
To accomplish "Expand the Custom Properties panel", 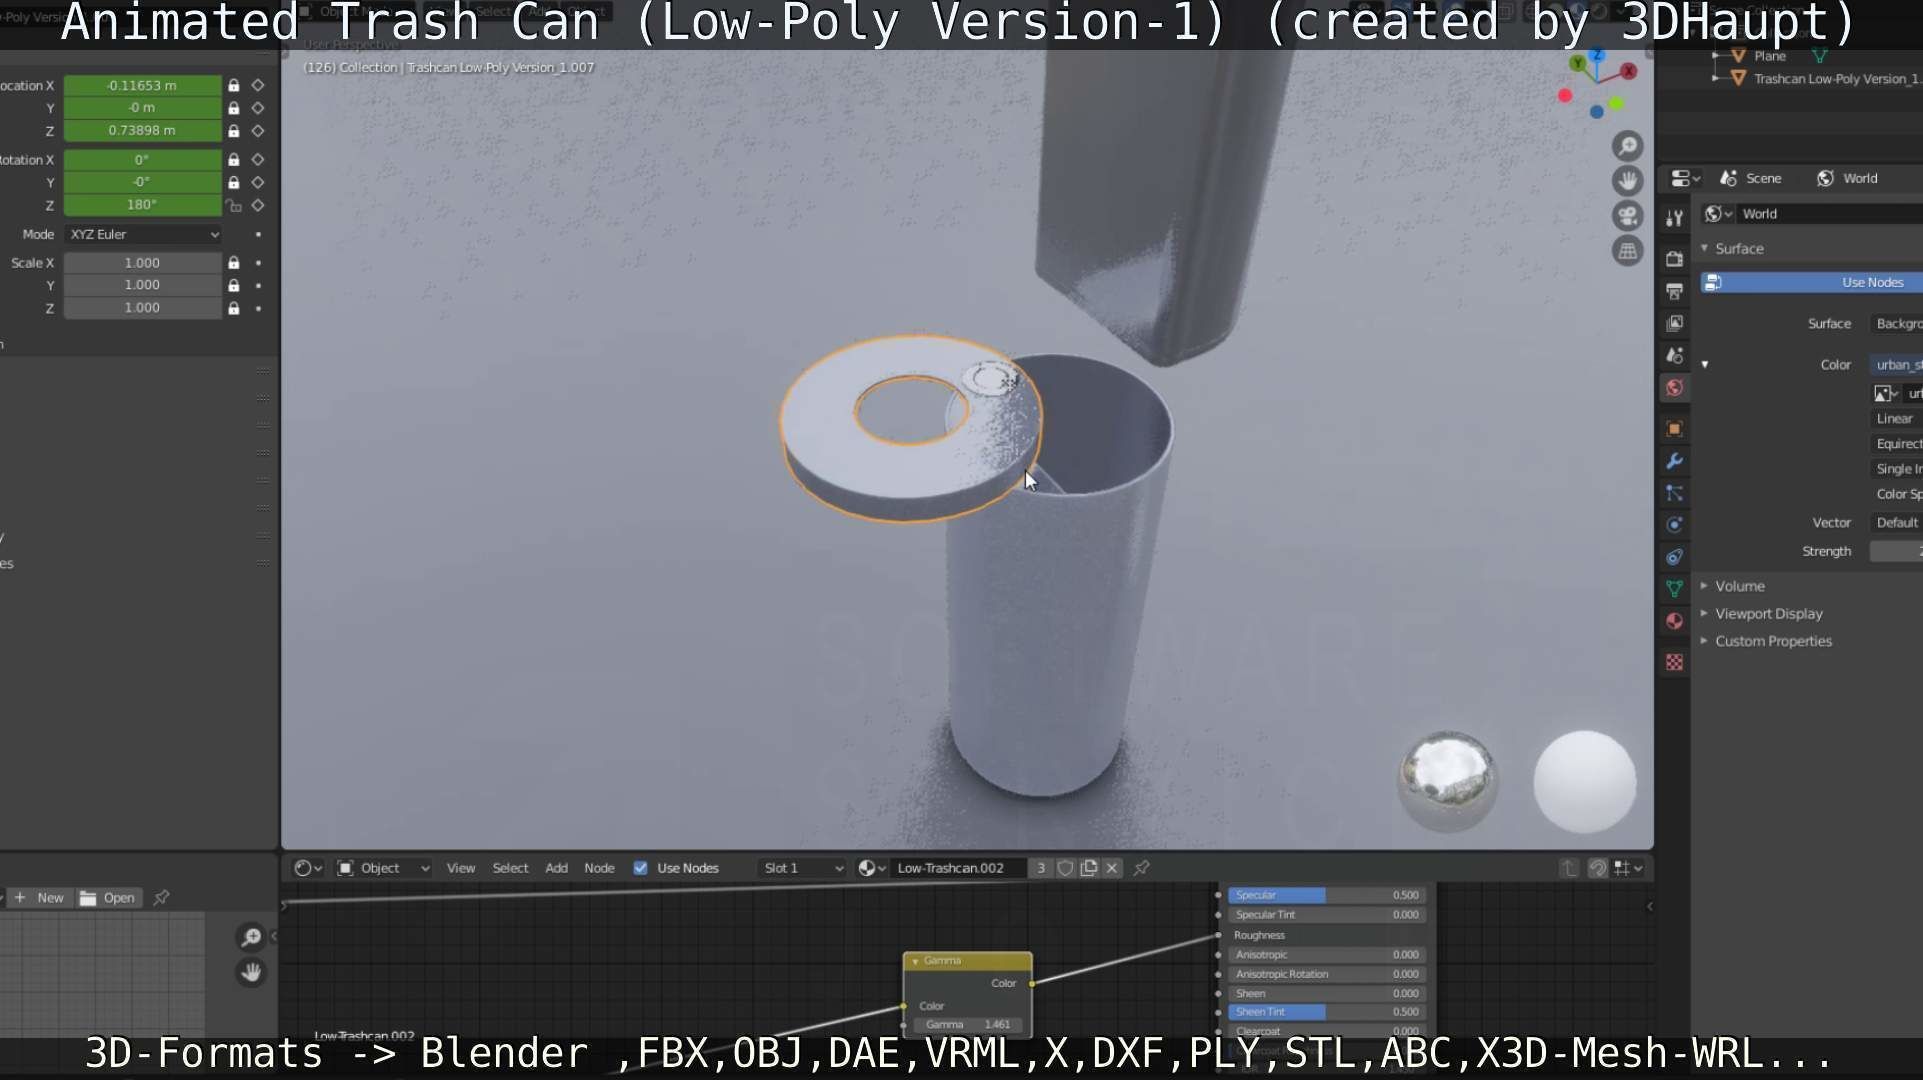I will [x=1772, y=641].
